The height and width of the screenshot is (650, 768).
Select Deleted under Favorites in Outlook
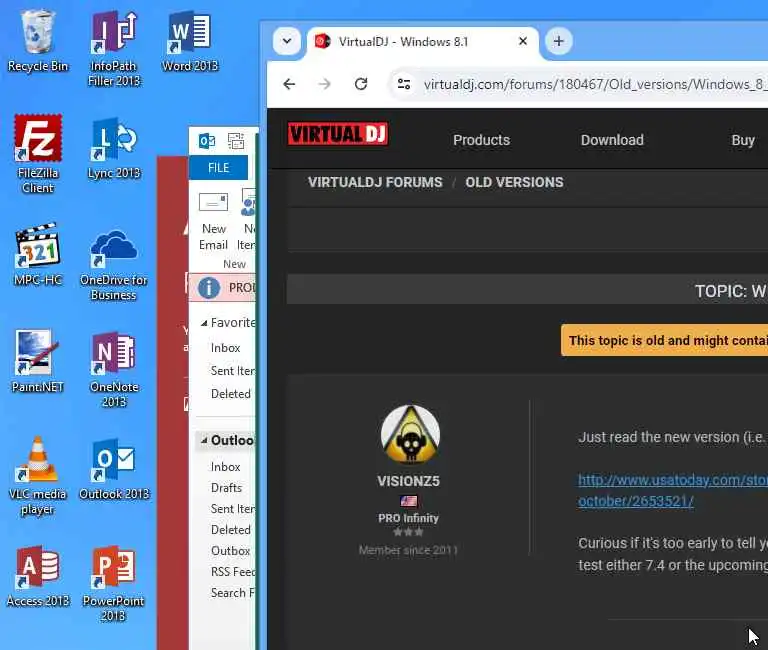tap(231, 394)
